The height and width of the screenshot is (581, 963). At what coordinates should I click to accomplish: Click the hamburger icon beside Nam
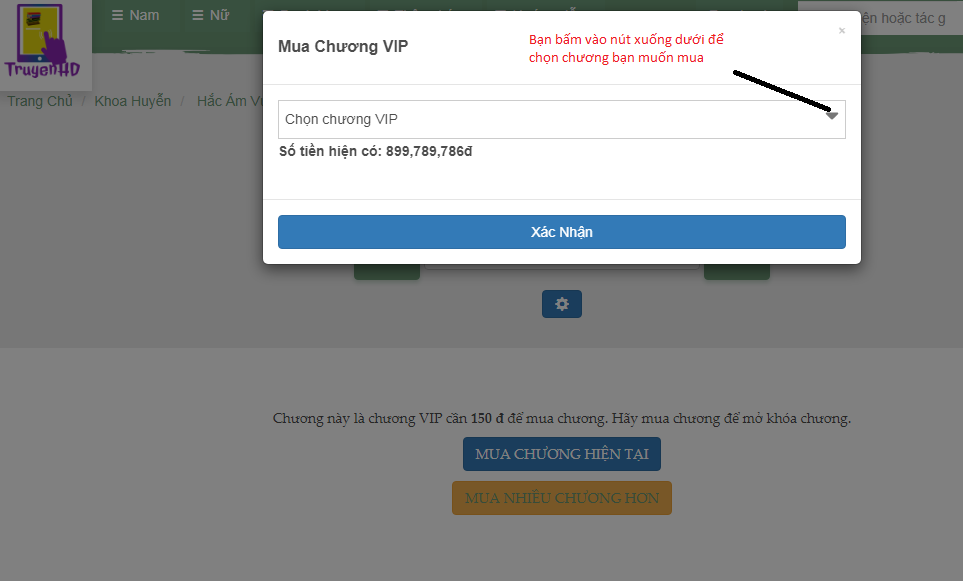tap(117, 15)
